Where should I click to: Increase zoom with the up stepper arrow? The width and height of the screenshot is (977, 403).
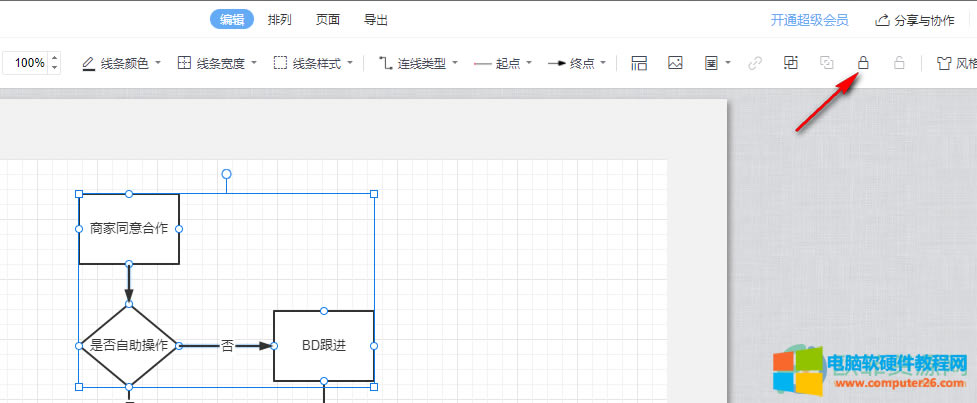coord(55,58)
